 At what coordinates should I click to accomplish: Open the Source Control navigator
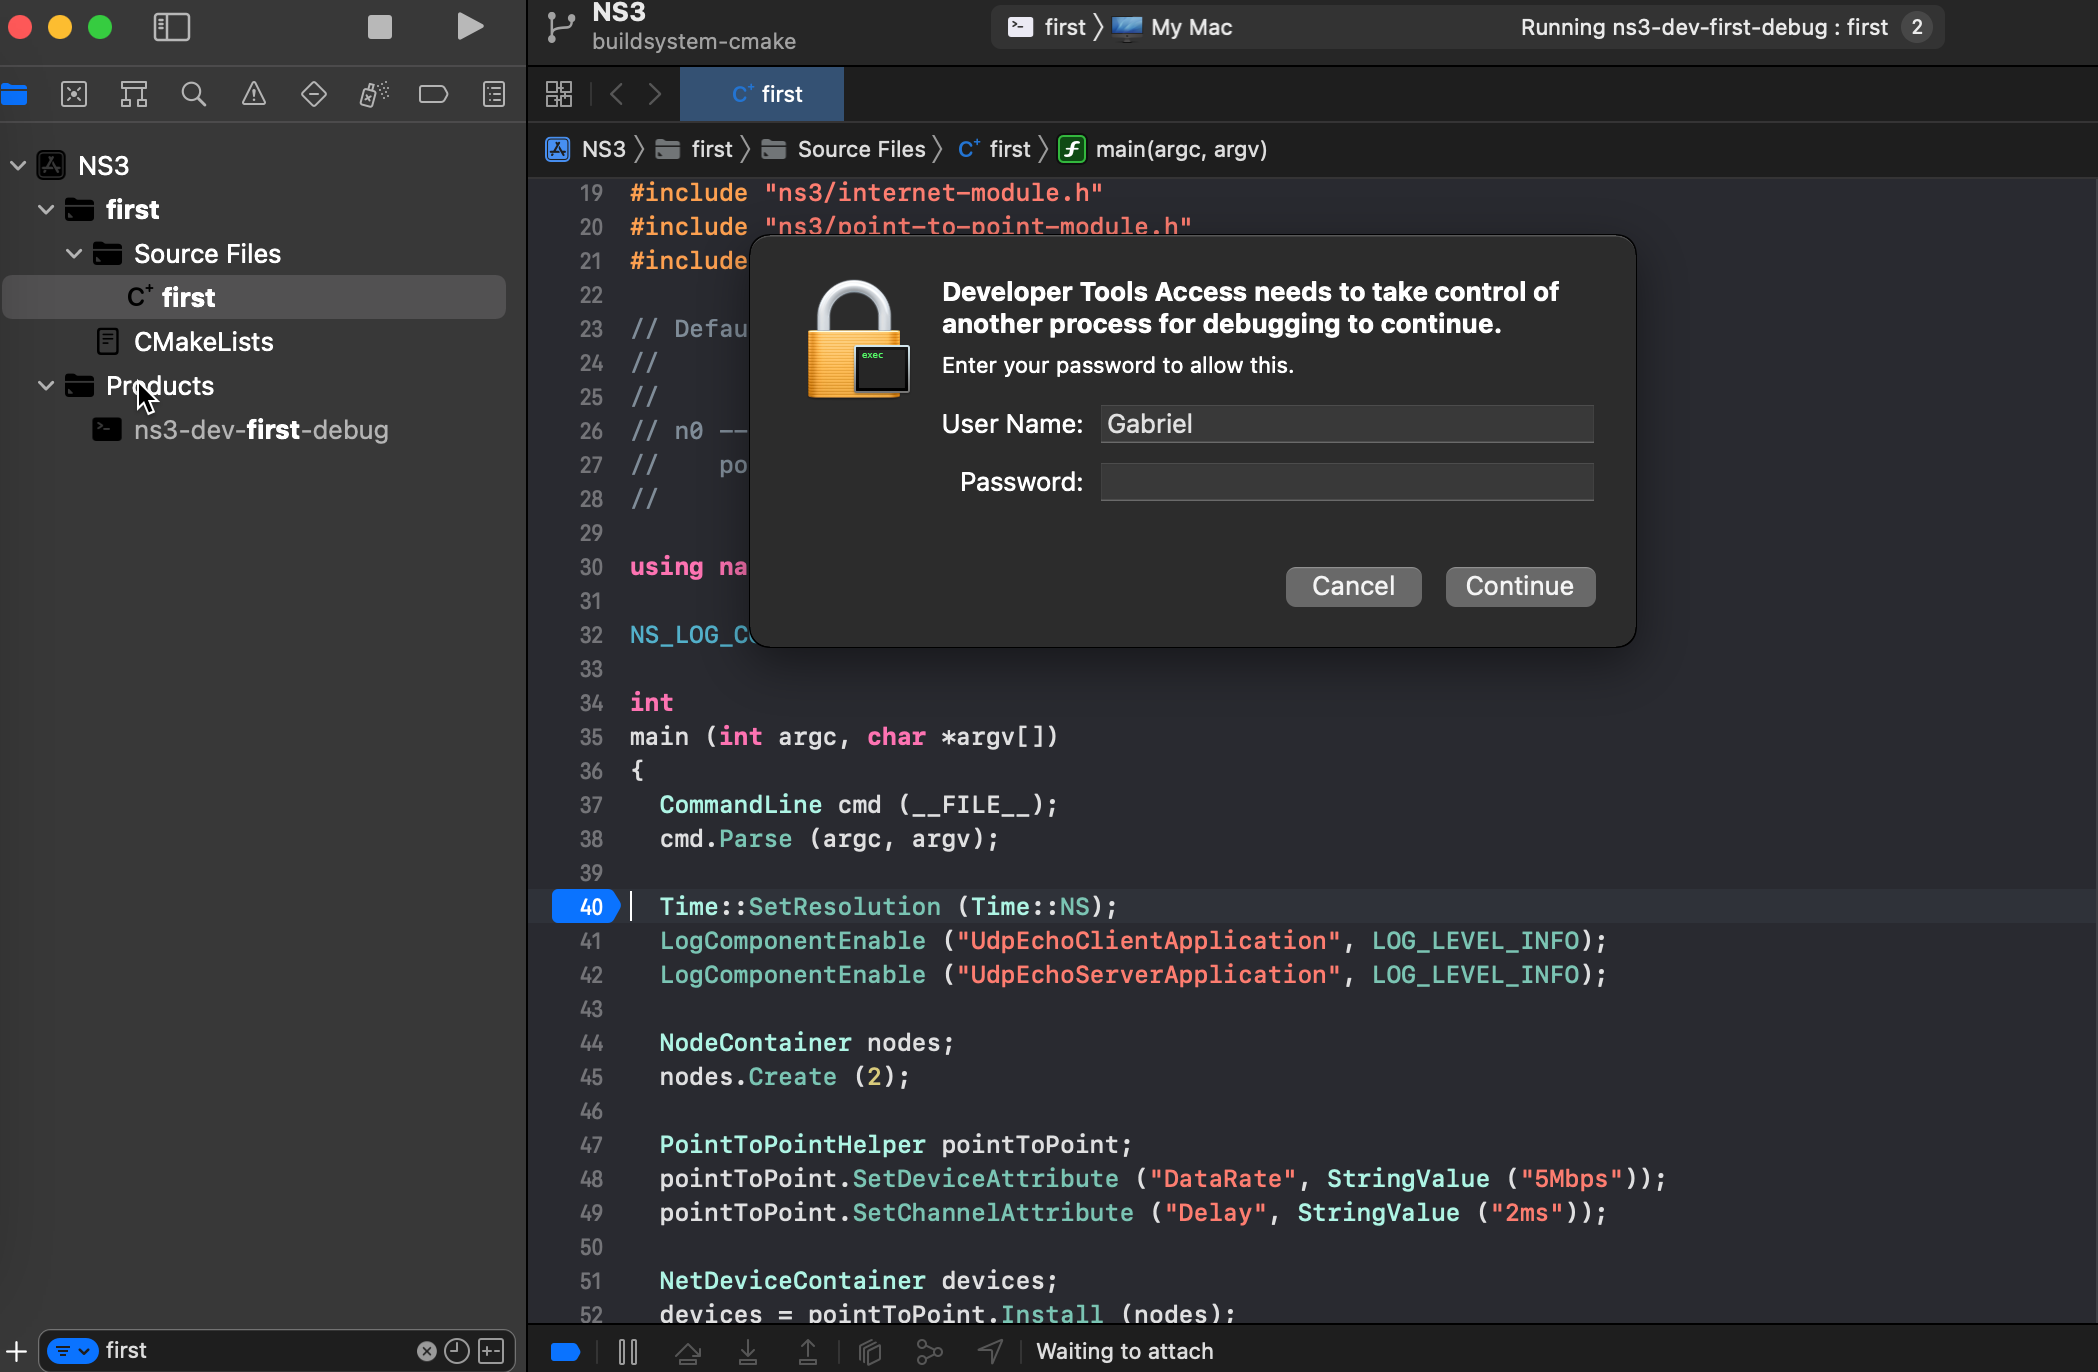(x=74, y=94)
